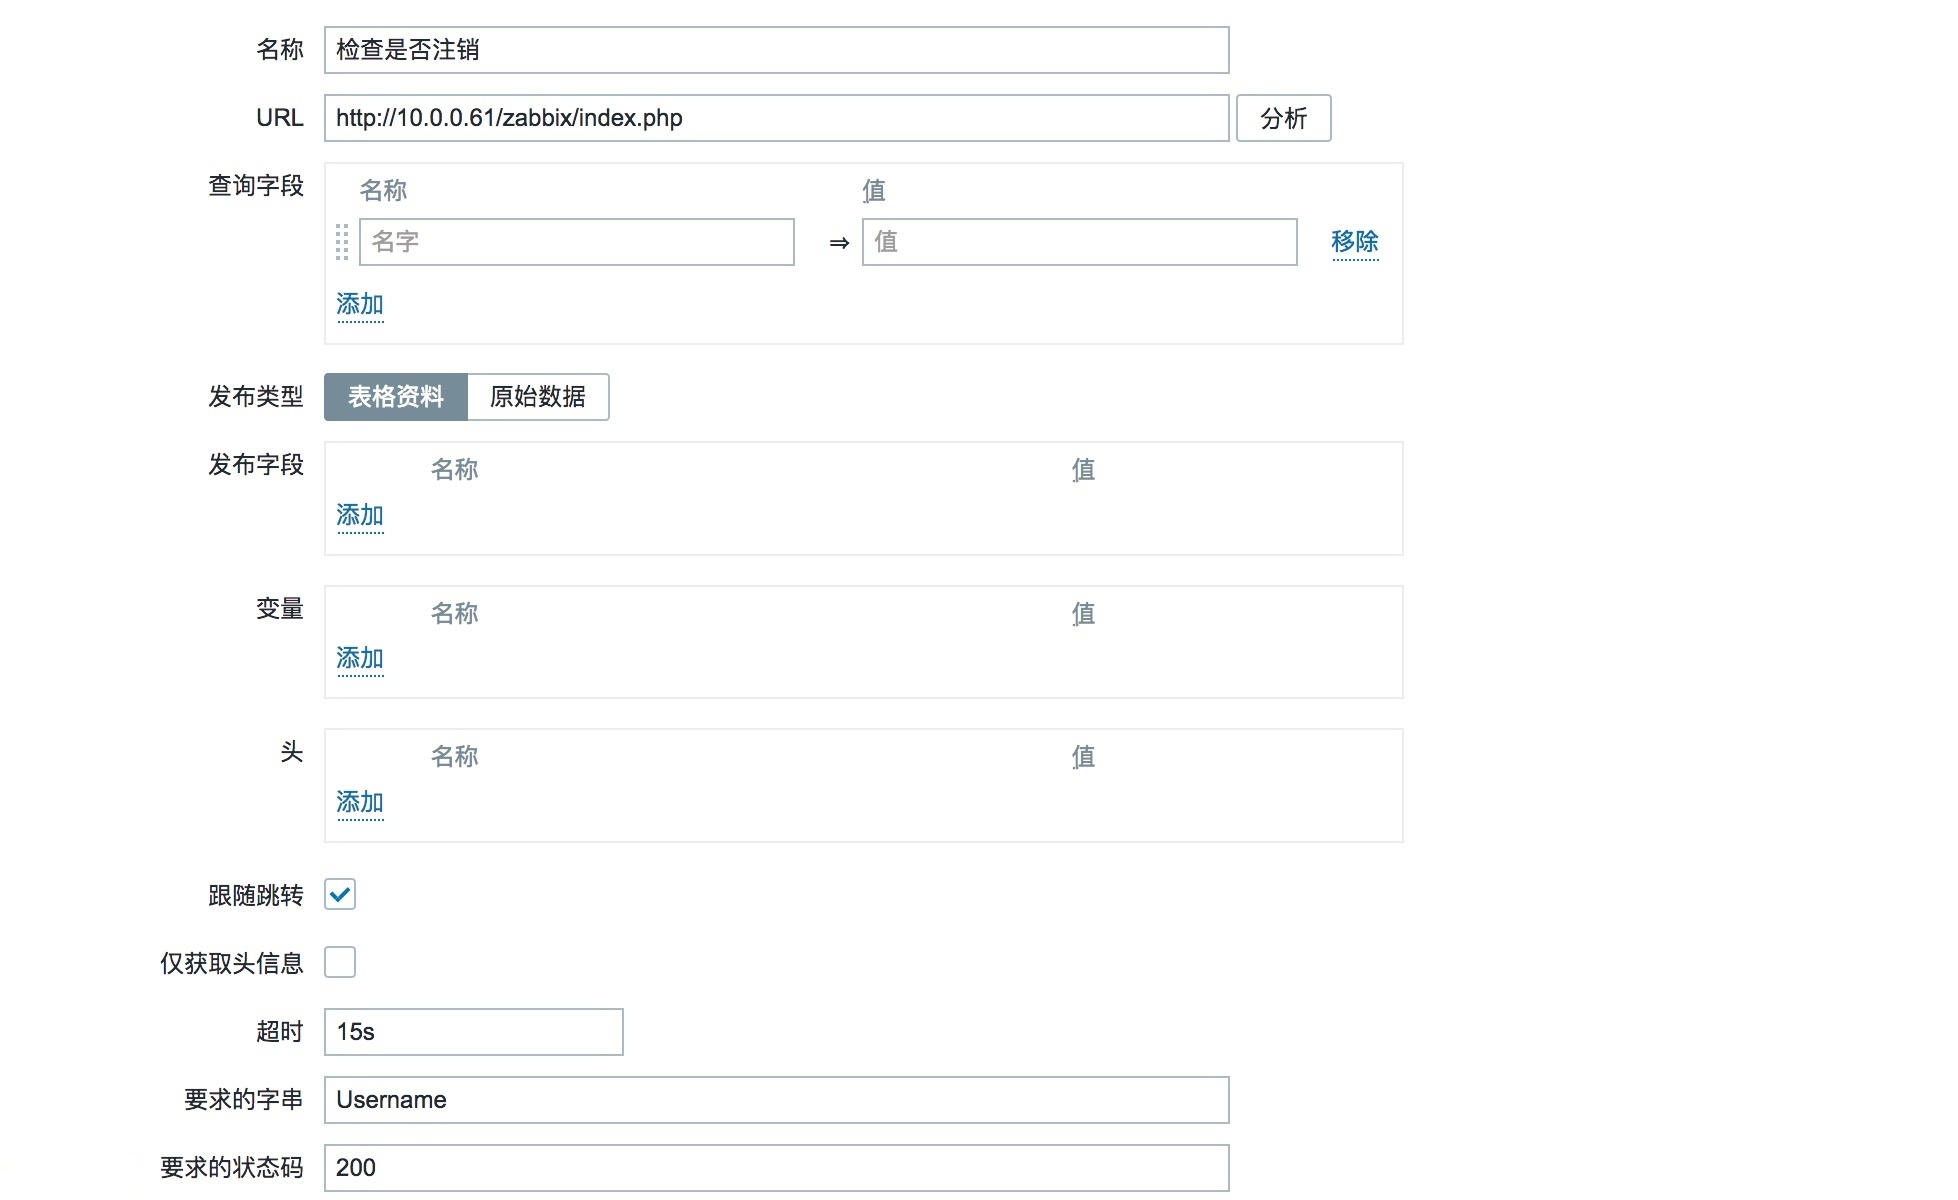Viewport: 1958px width, 1200px height.
Task: Select 表格资料 post type
Action: [x=396, y=397]
